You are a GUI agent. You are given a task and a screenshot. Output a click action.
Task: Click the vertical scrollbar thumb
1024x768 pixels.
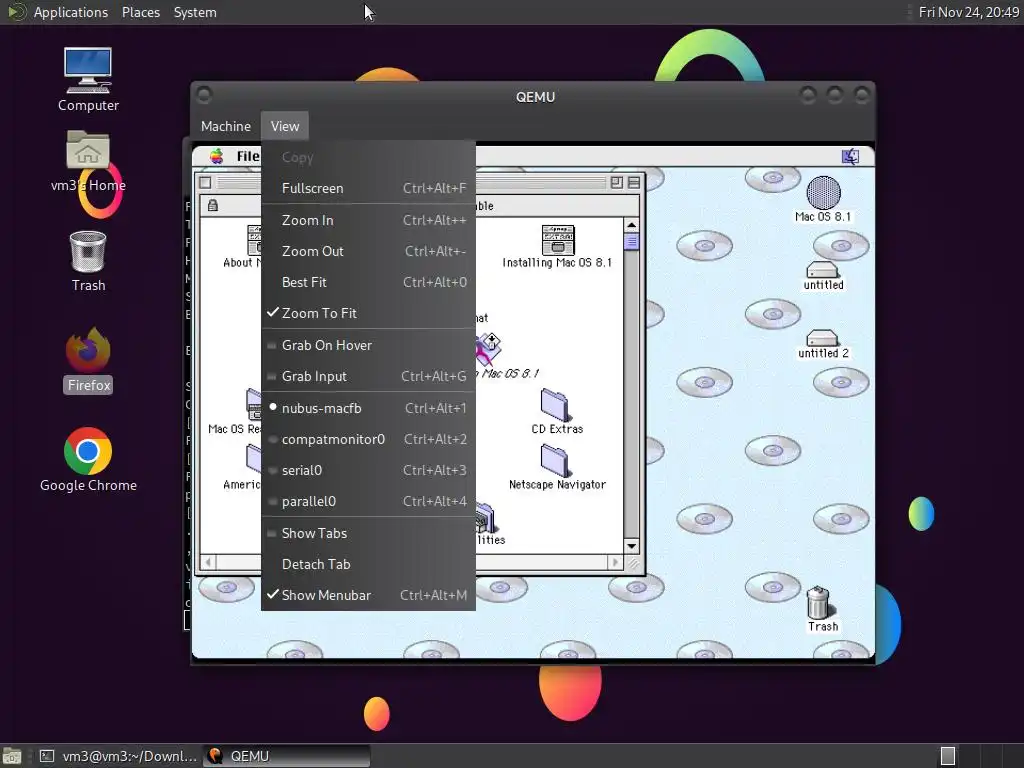click(631, 242)
